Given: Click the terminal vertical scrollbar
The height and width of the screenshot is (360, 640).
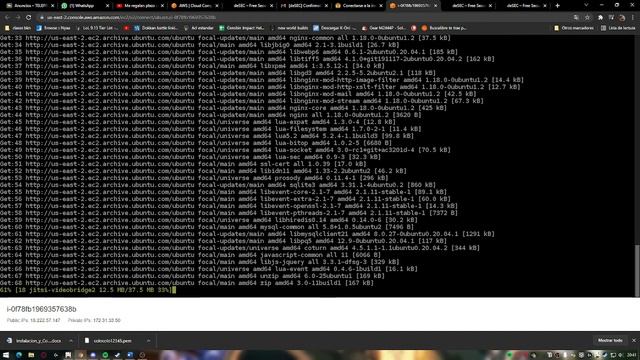Looking at the screenshot, I should click(x=637, y=271).
